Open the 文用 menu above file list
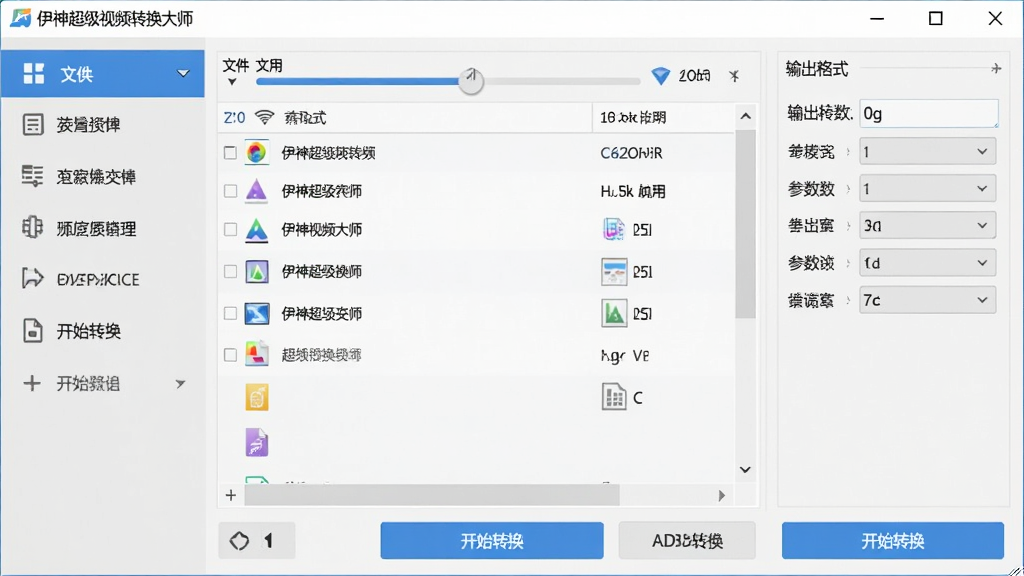 (268, 65)
